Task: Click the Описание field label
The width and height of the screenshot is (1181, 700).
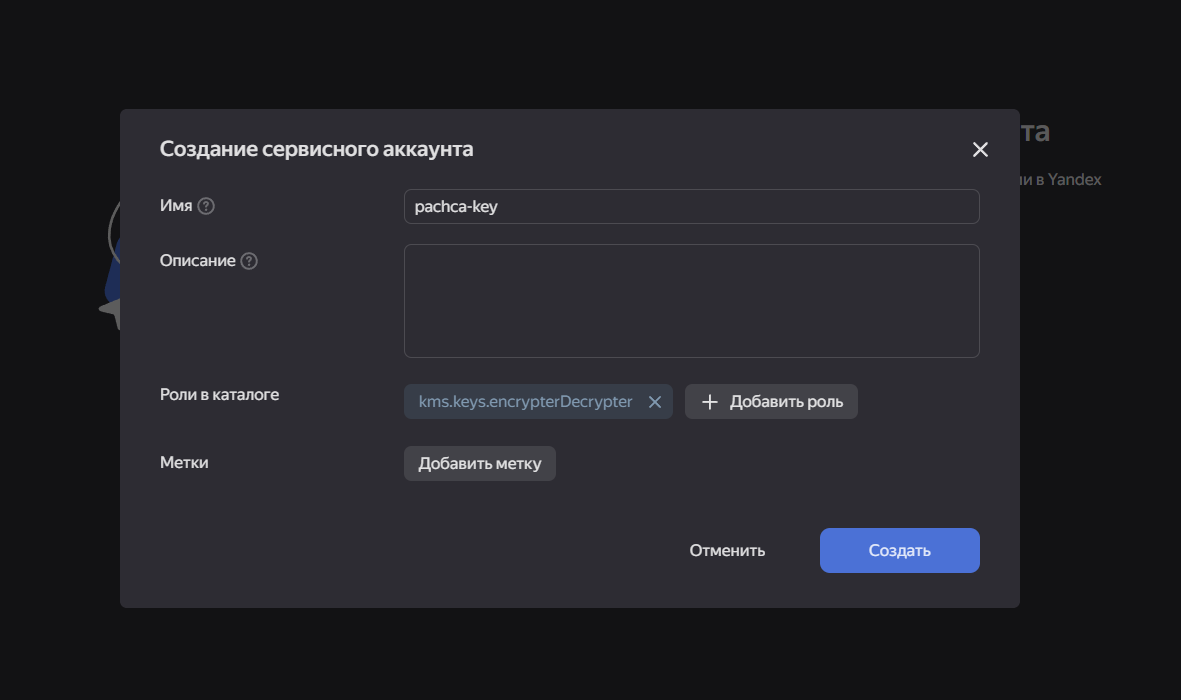Action: pyautogui.click(x=197, y=261)
